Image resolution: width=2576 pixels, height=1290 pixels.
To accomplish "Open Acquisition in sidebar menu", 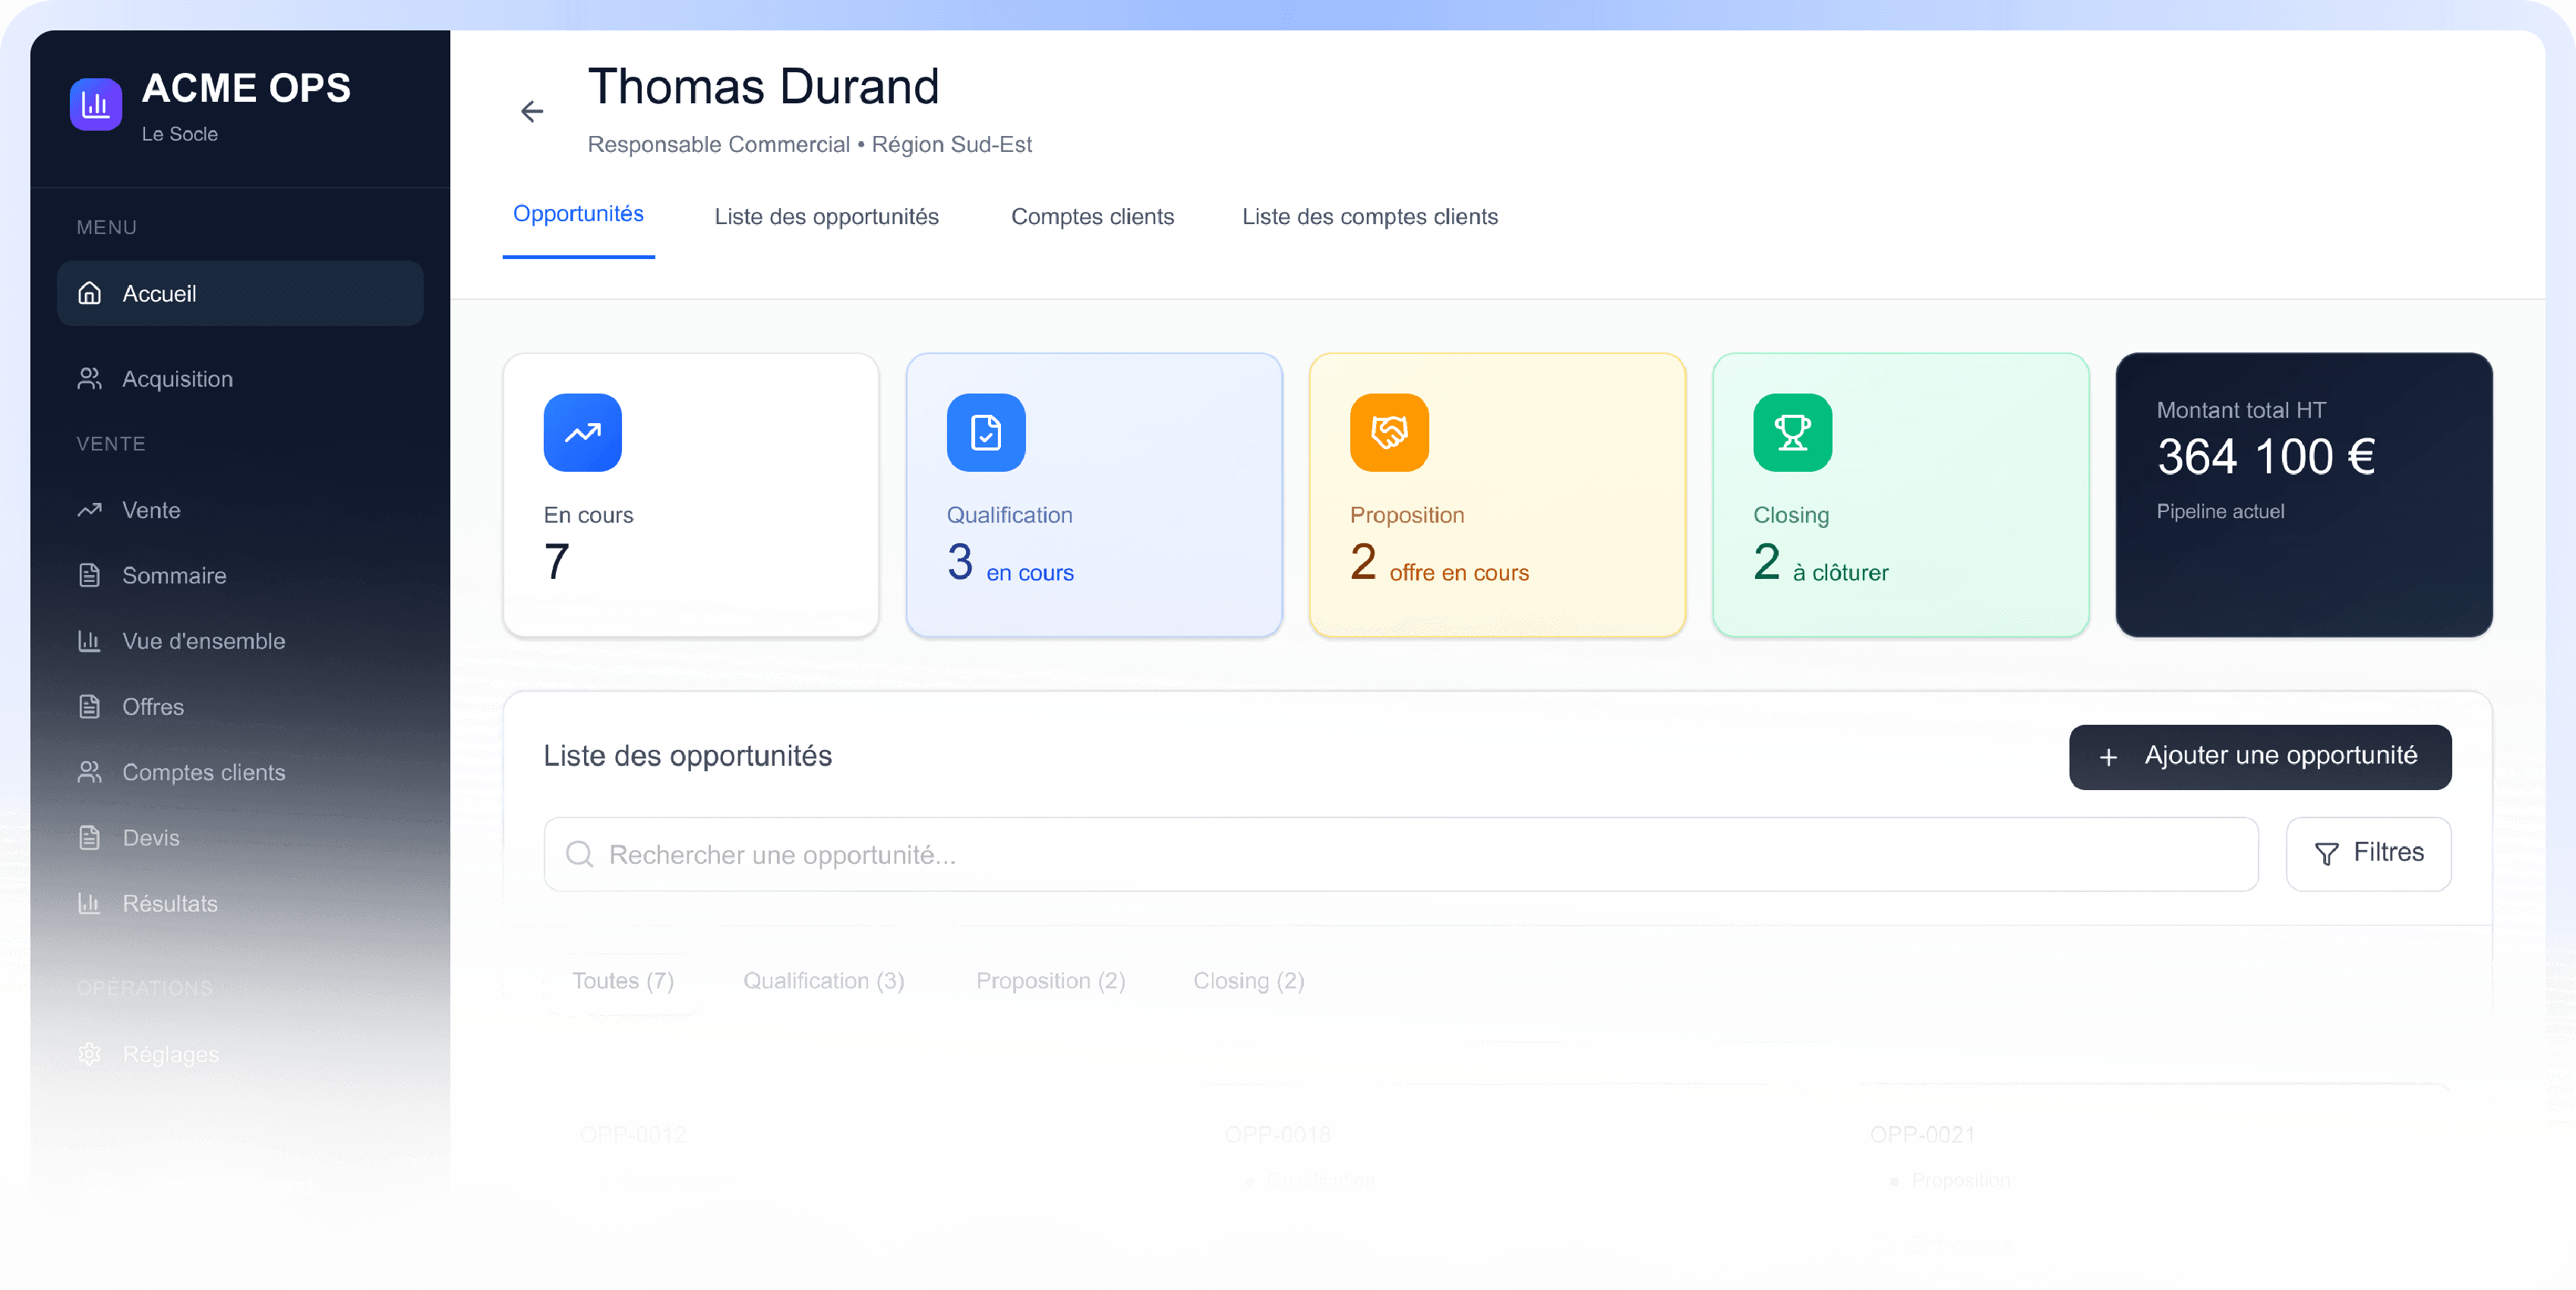I will (177, 379).
